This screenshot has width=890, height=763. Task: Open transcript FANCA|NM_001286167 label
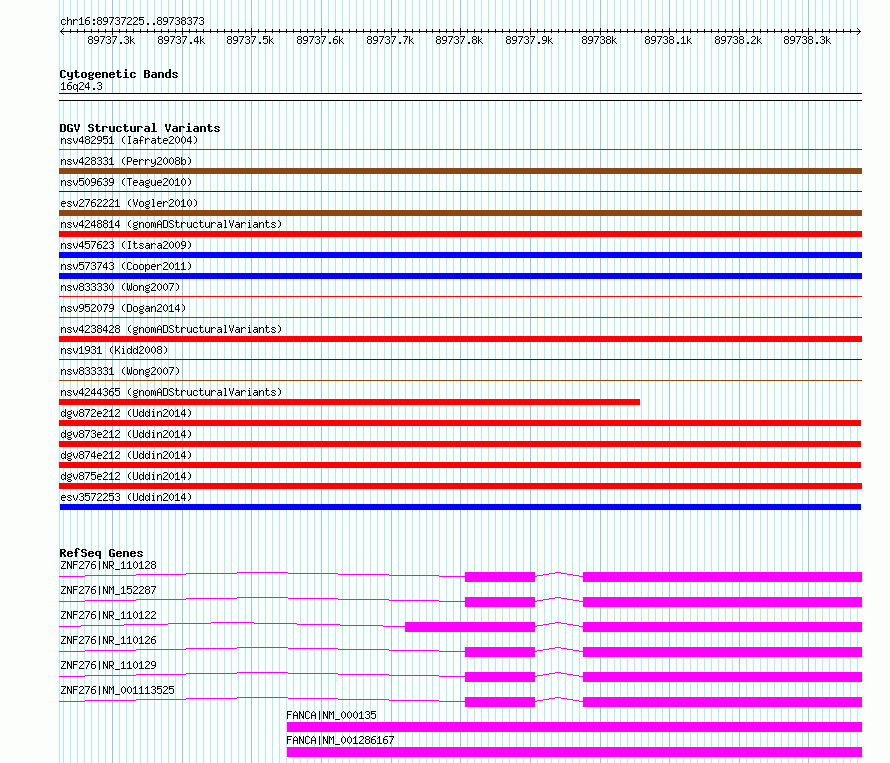click(341, 740)
